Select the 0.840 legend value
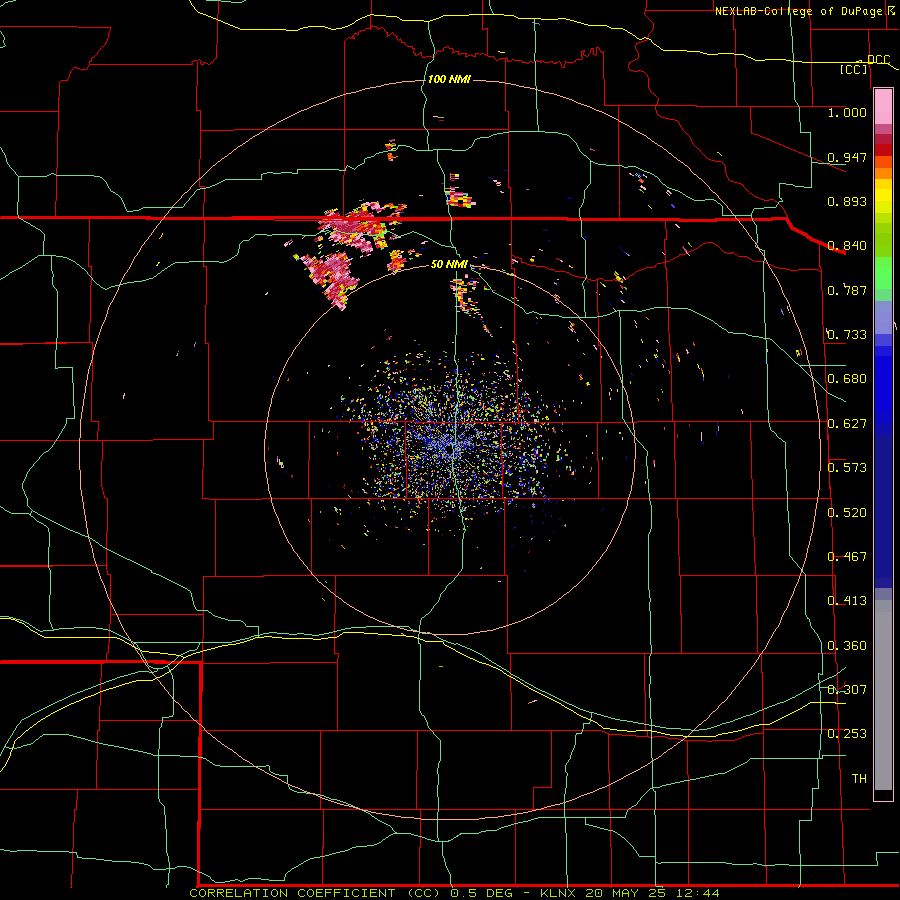This screenshot has width=900, height=900. tap(847, 246)
